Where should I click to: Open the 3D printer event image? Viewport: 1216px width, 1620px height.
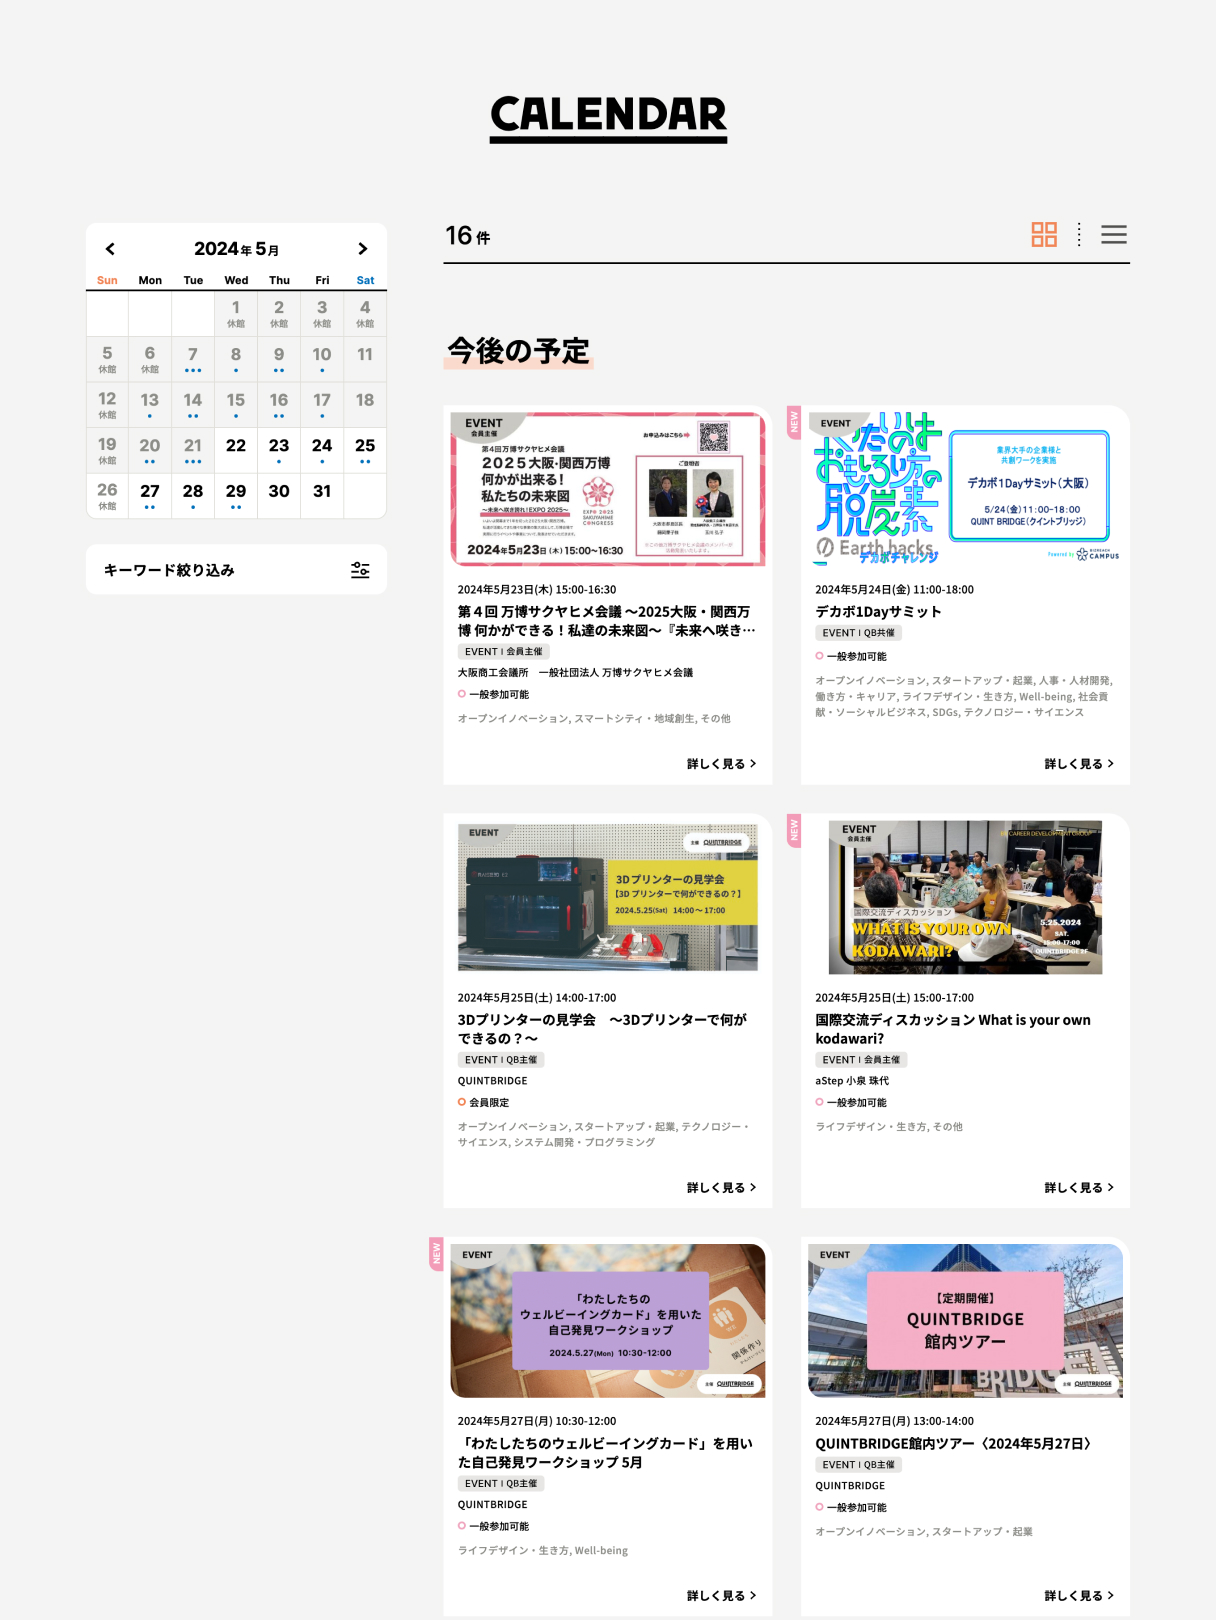[x=607, y=897]
